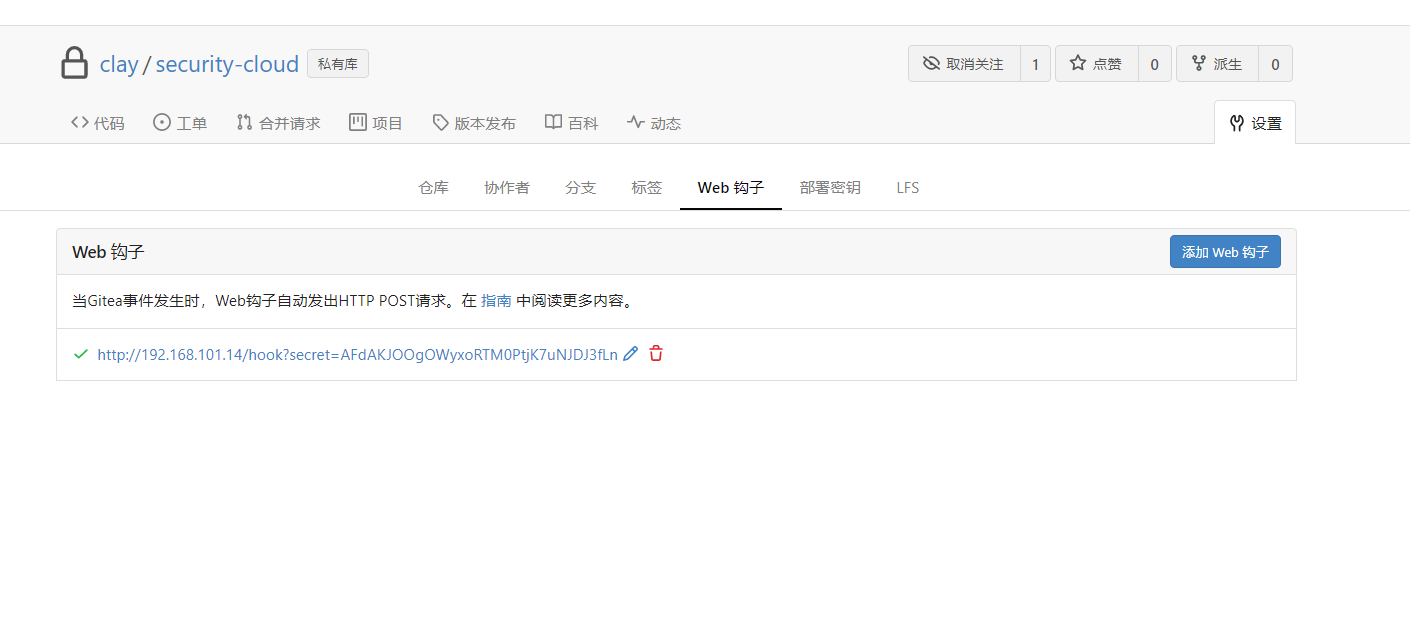Click the fork icon beside 派生
This screenshot has width=1410, height=622.
pos(1199,63)
